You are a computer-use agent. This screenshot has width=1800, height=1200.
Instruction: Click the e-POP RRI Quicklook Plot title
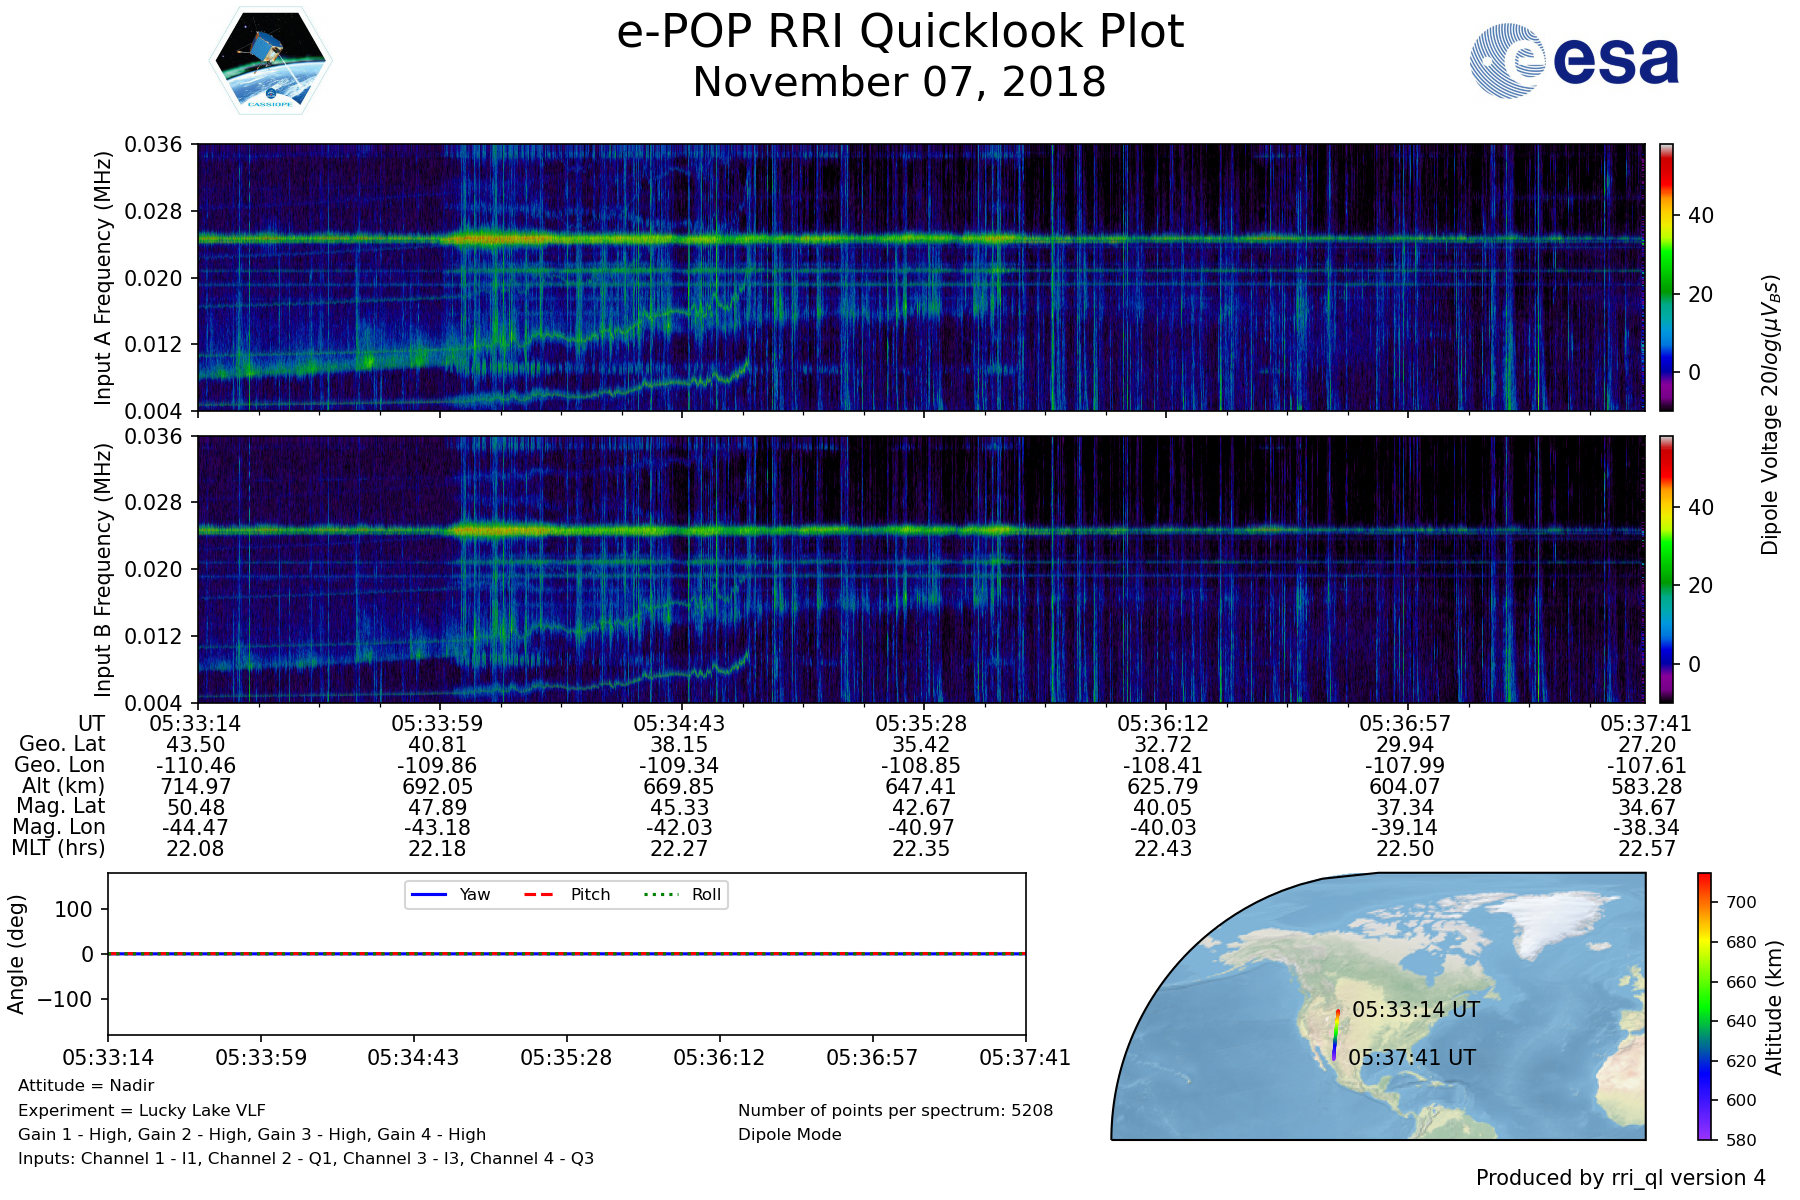pyautogui.click(x=900, y=32)
